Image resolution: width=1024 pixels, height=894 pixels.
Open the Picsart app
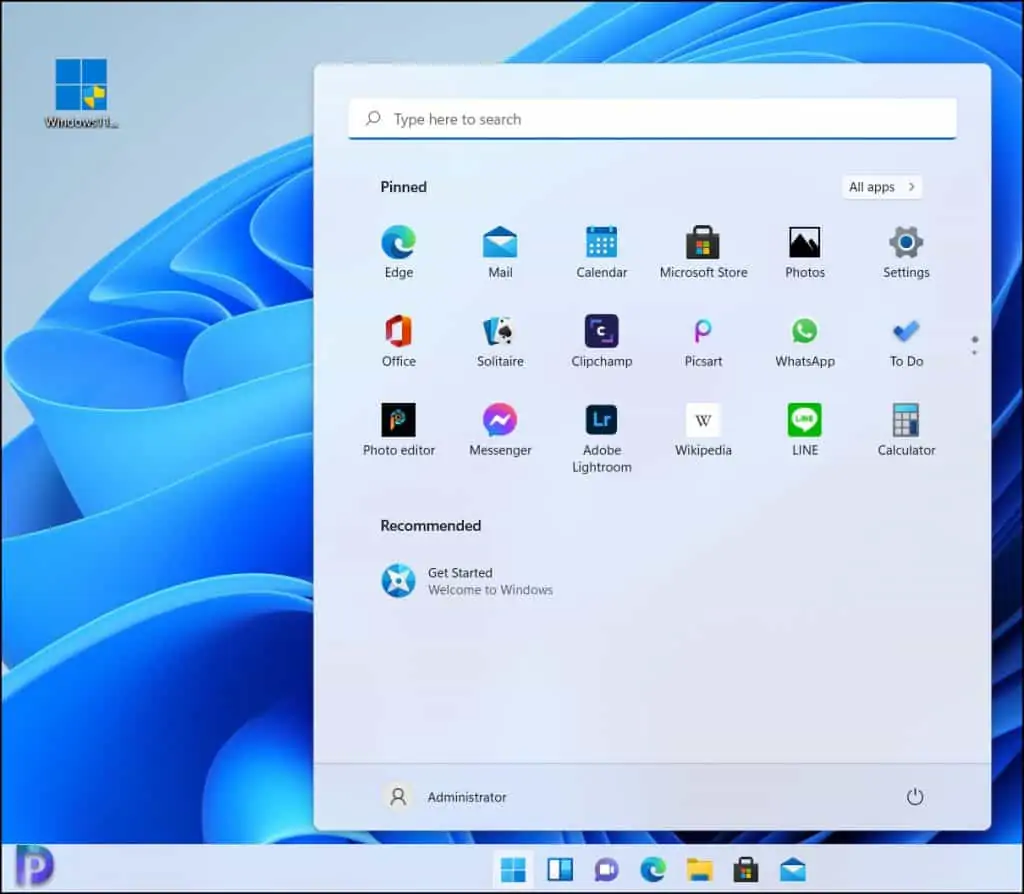703,341
